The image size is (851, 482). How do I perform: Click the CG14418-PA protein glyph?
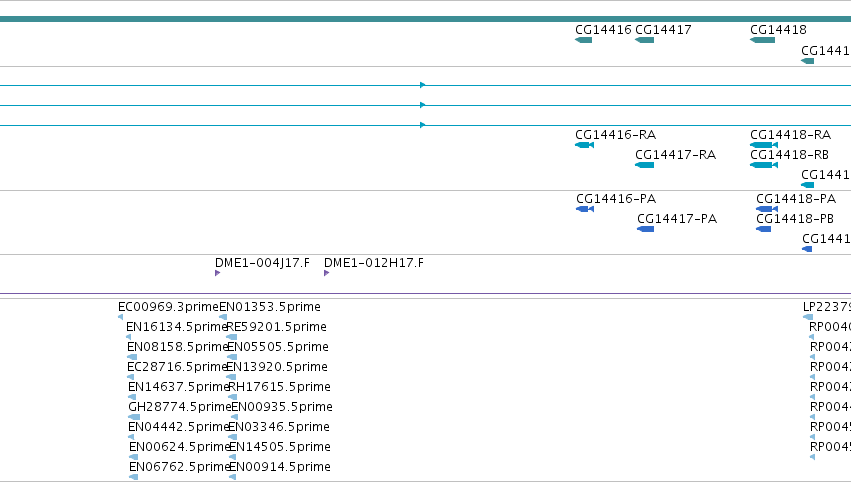[x=767, y=209]
